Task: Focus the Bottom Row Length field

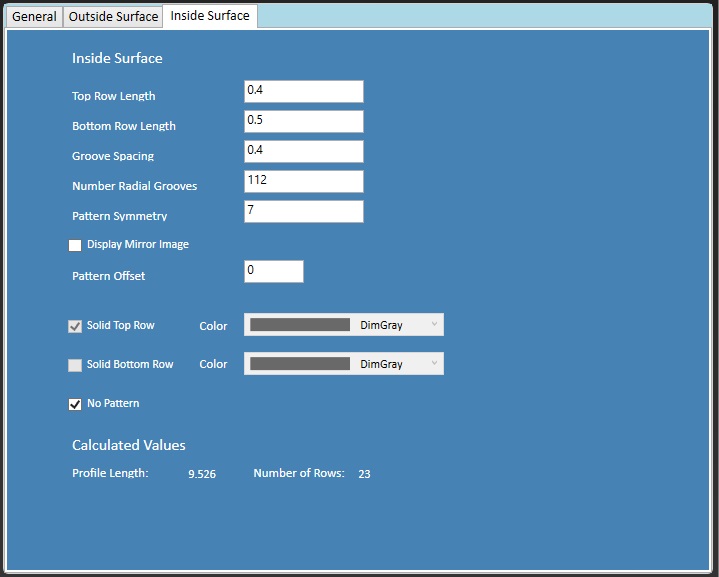Action: coord(303,121)
